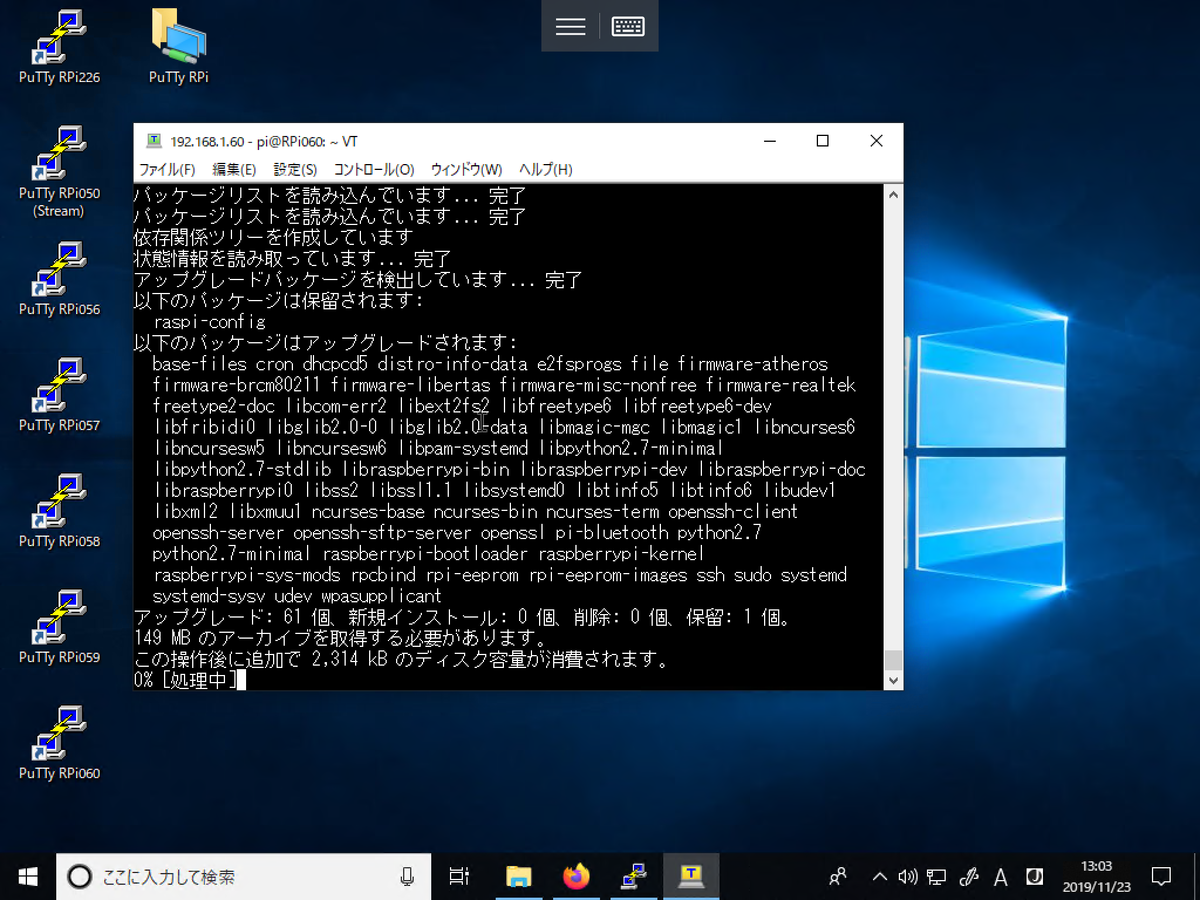Select the PuTTy RPi059 desktop icon

point(59,627)
